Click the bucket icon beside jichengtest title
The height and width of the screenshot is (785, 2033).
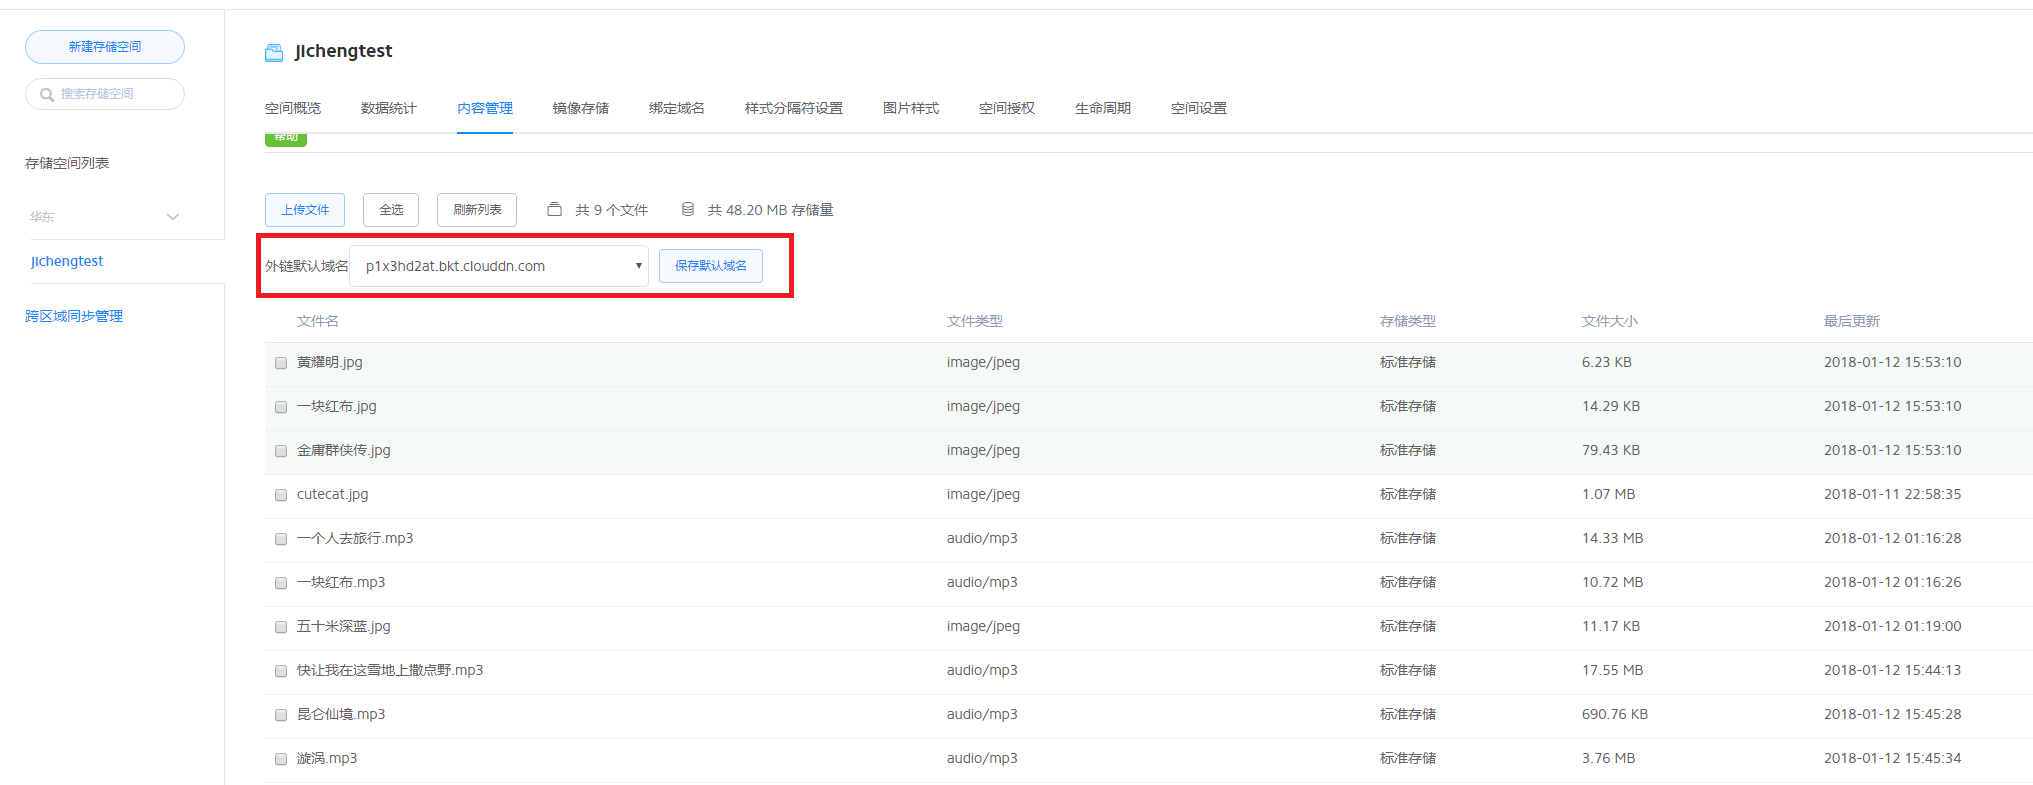(274, 53)
